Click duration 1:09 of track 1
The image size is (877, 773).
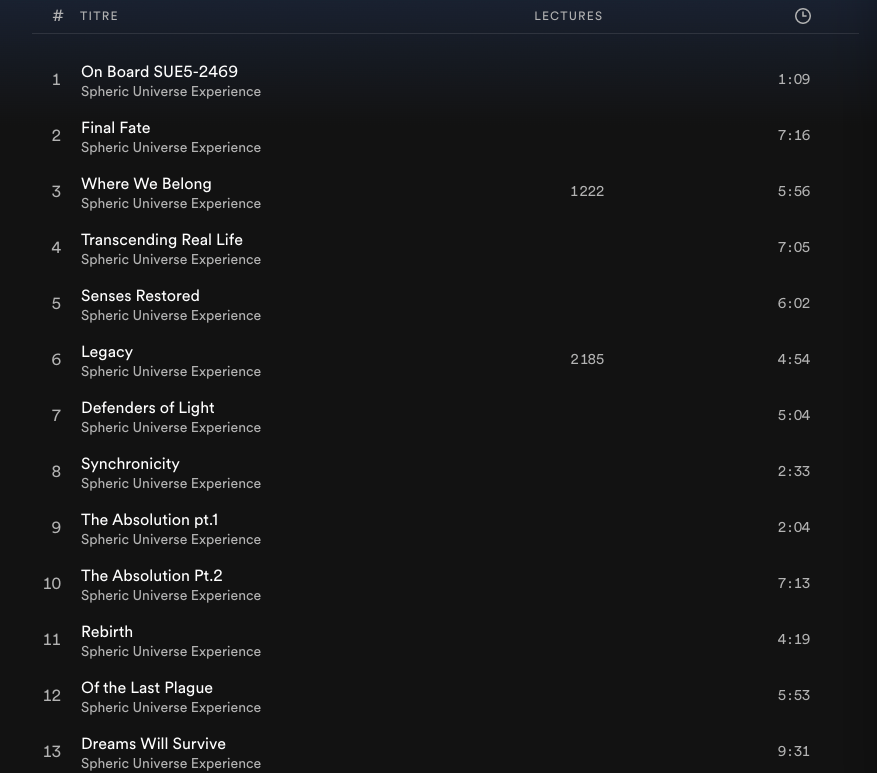click(794, 79)
